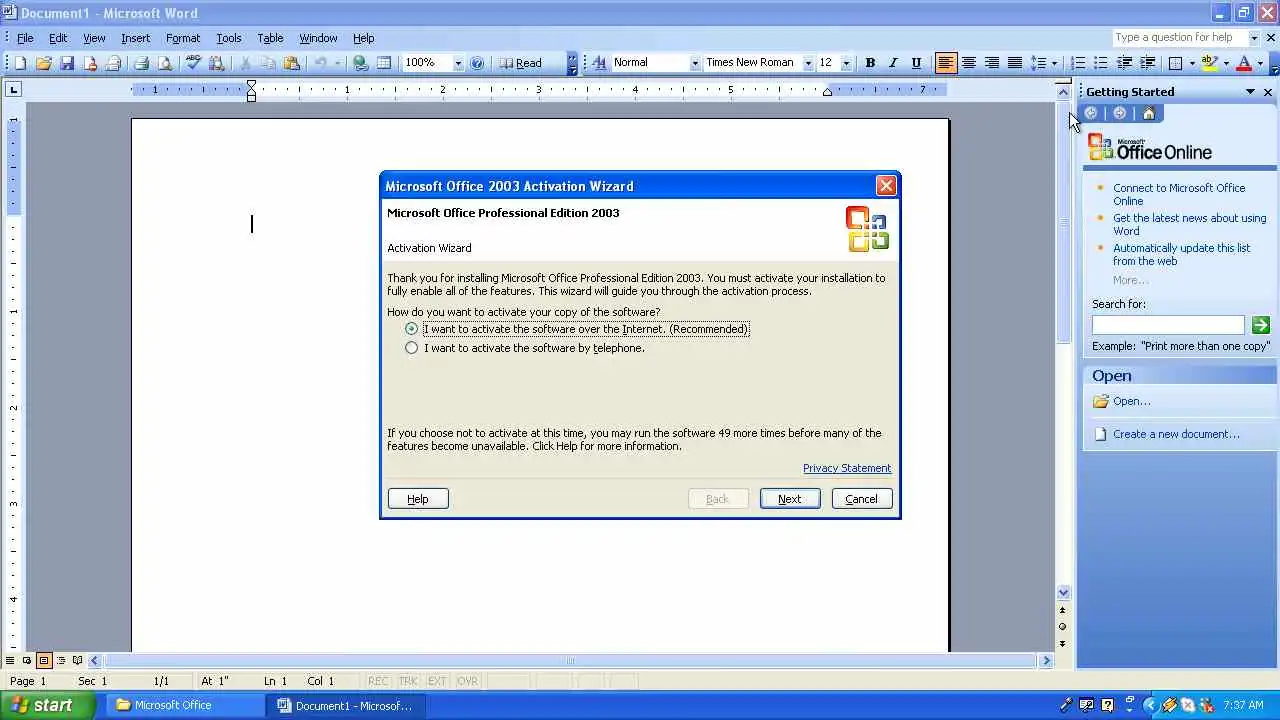Apply the yellow Highlight color
The width and height of the screenshot is (1280, 720).
pos(1210,63)
